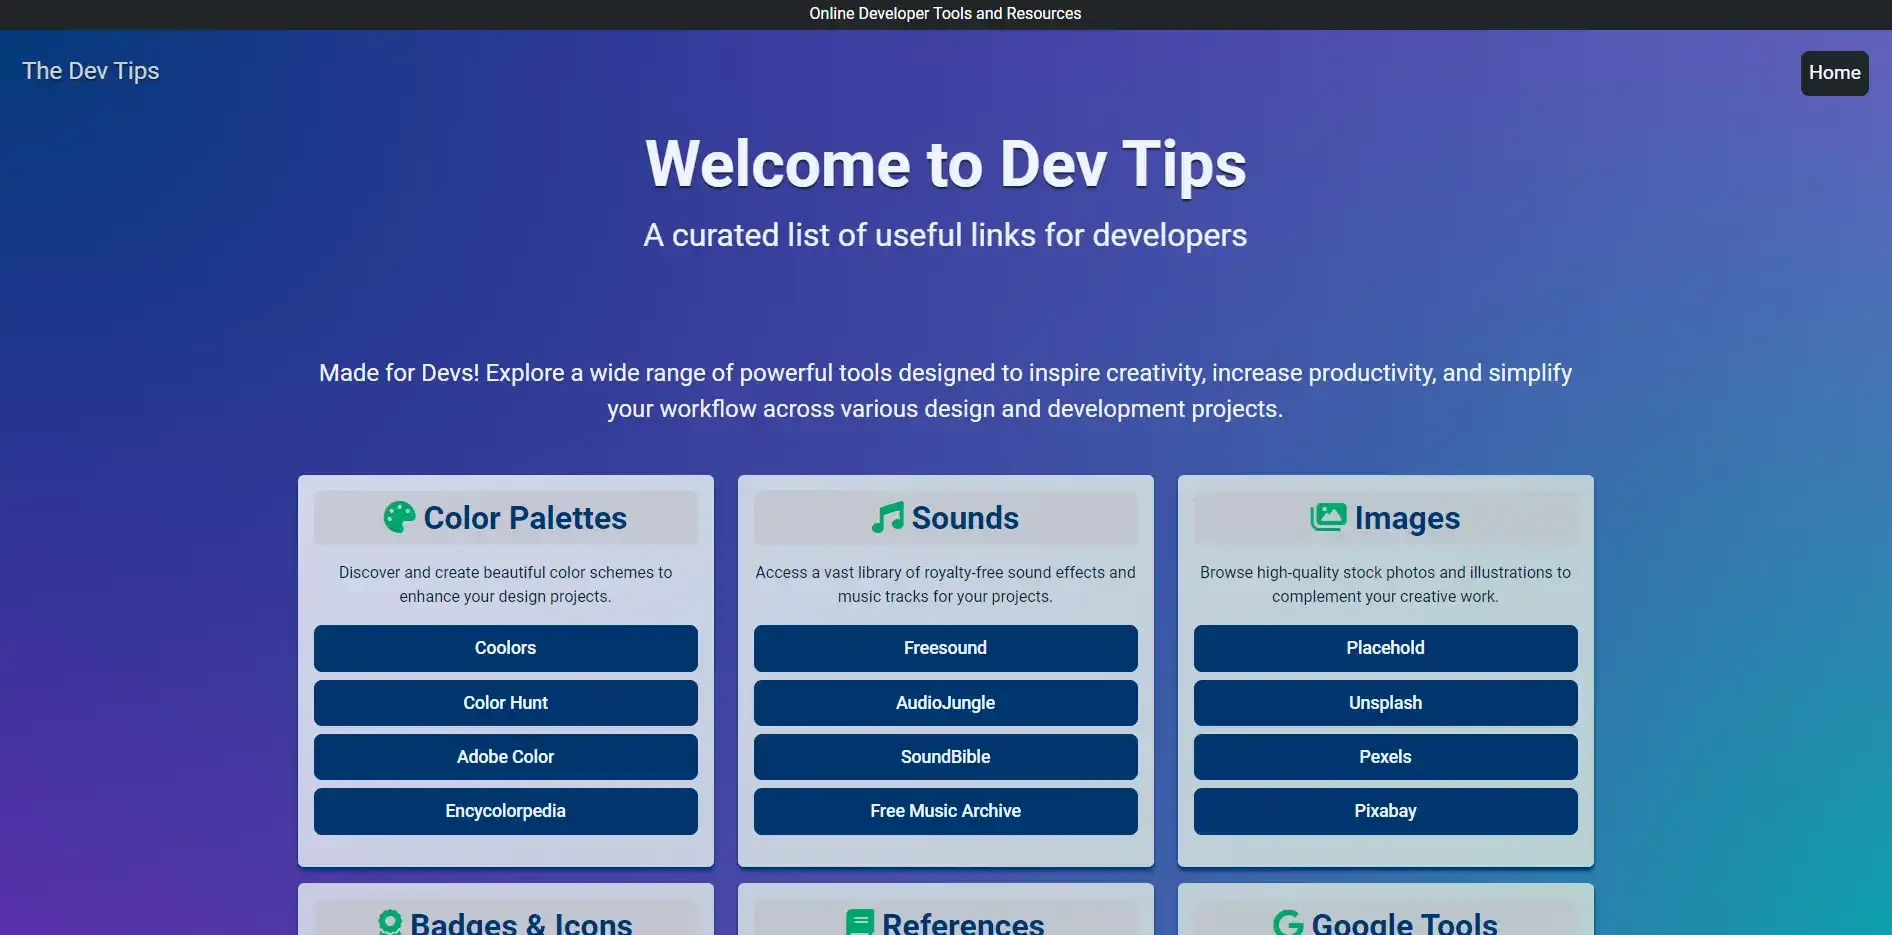Screen dimensions: 1892x935
Task: Click the Google G icon beside Google Tools
Action: 1288,922
